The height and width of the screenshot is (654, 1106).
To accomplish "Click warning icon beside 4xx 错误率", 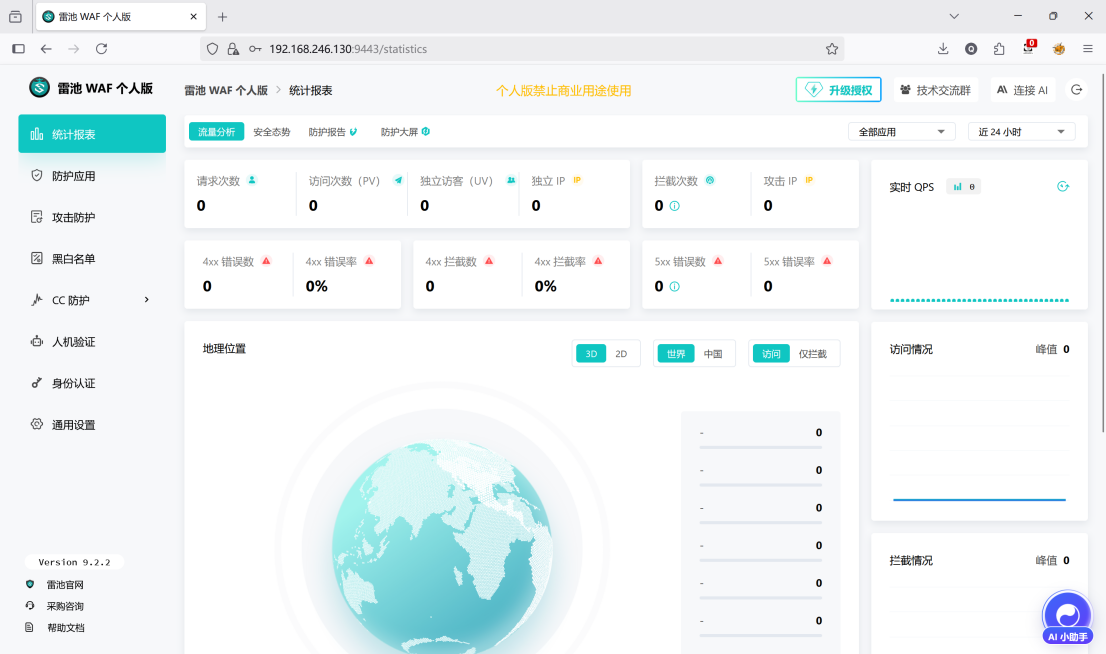I will point(369,260).
